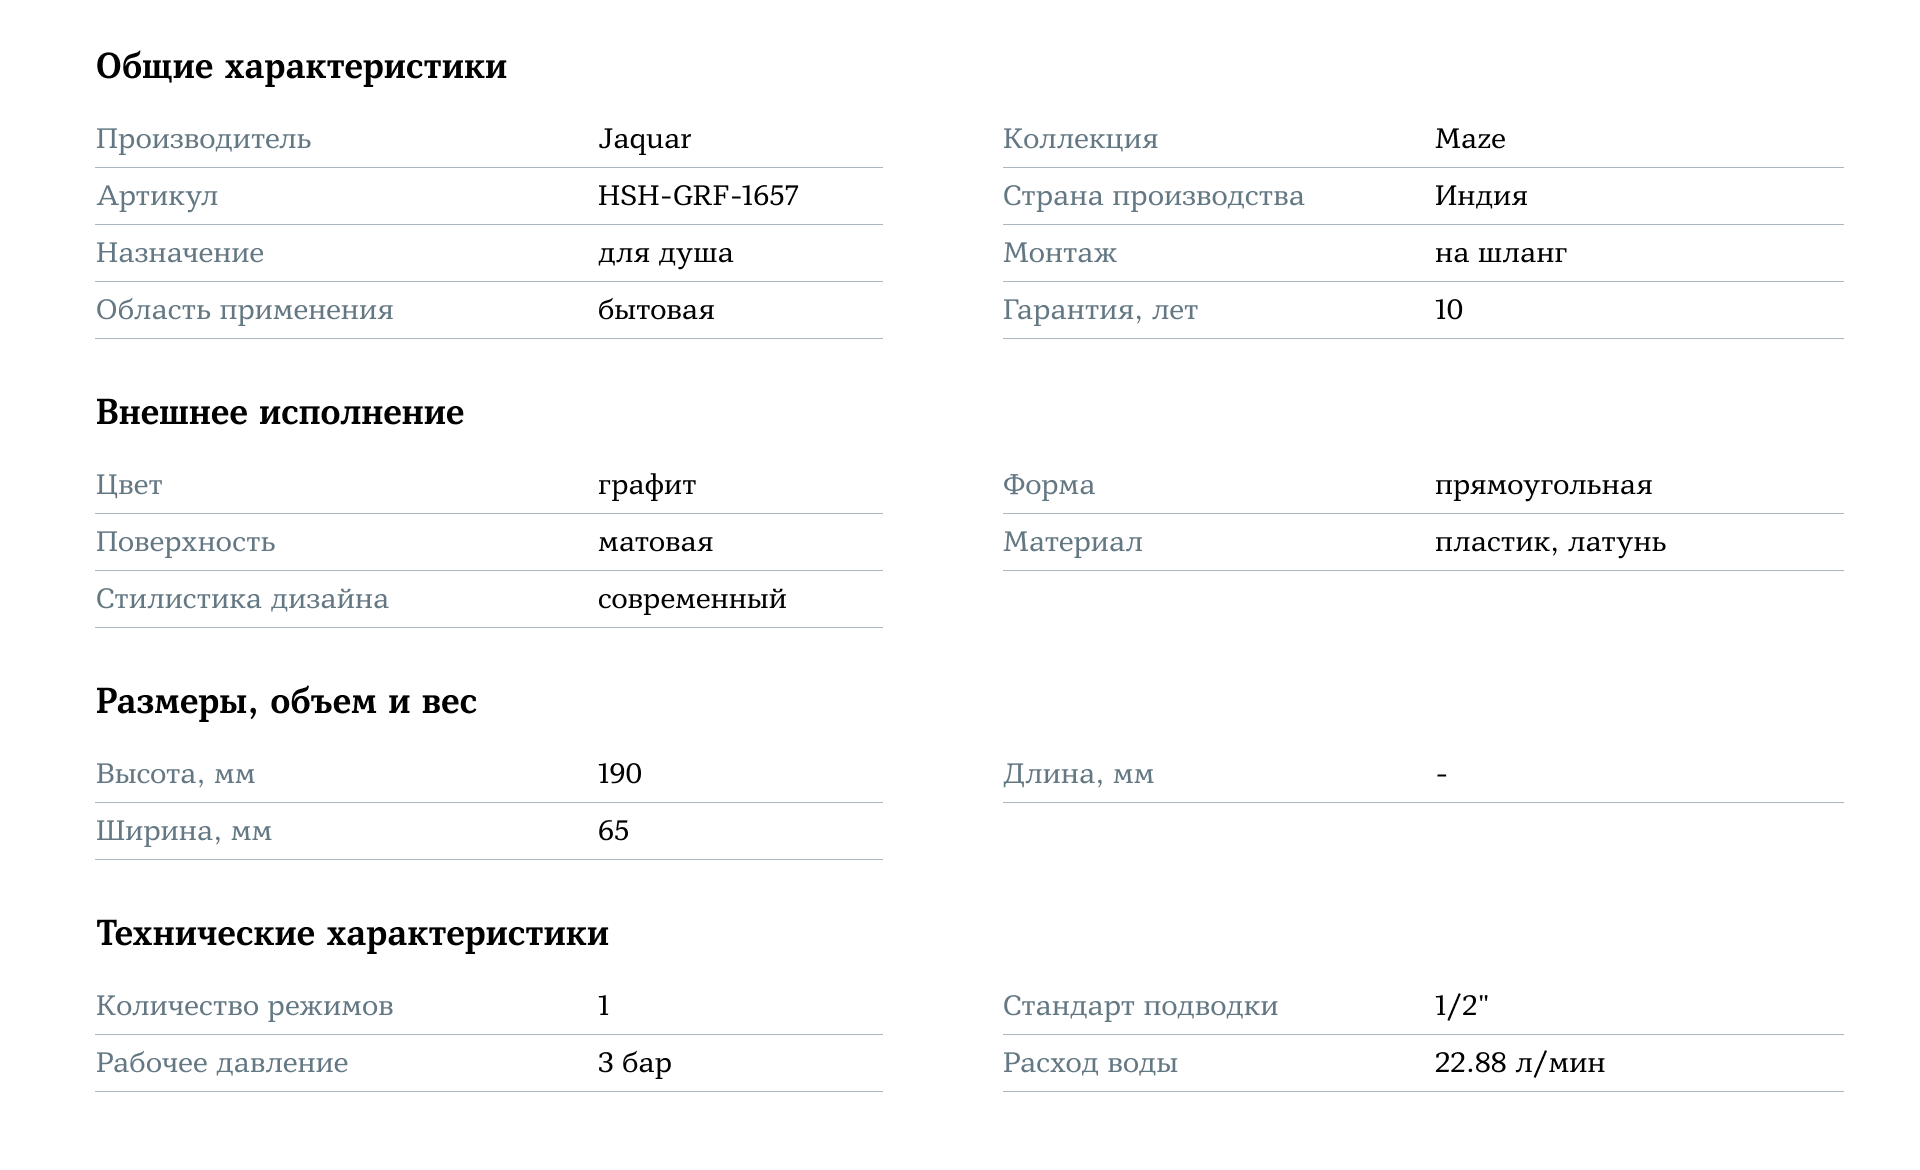Click the Jaquar manufacturer value
The image size is (1920, 1170).
tap(644, 139)
